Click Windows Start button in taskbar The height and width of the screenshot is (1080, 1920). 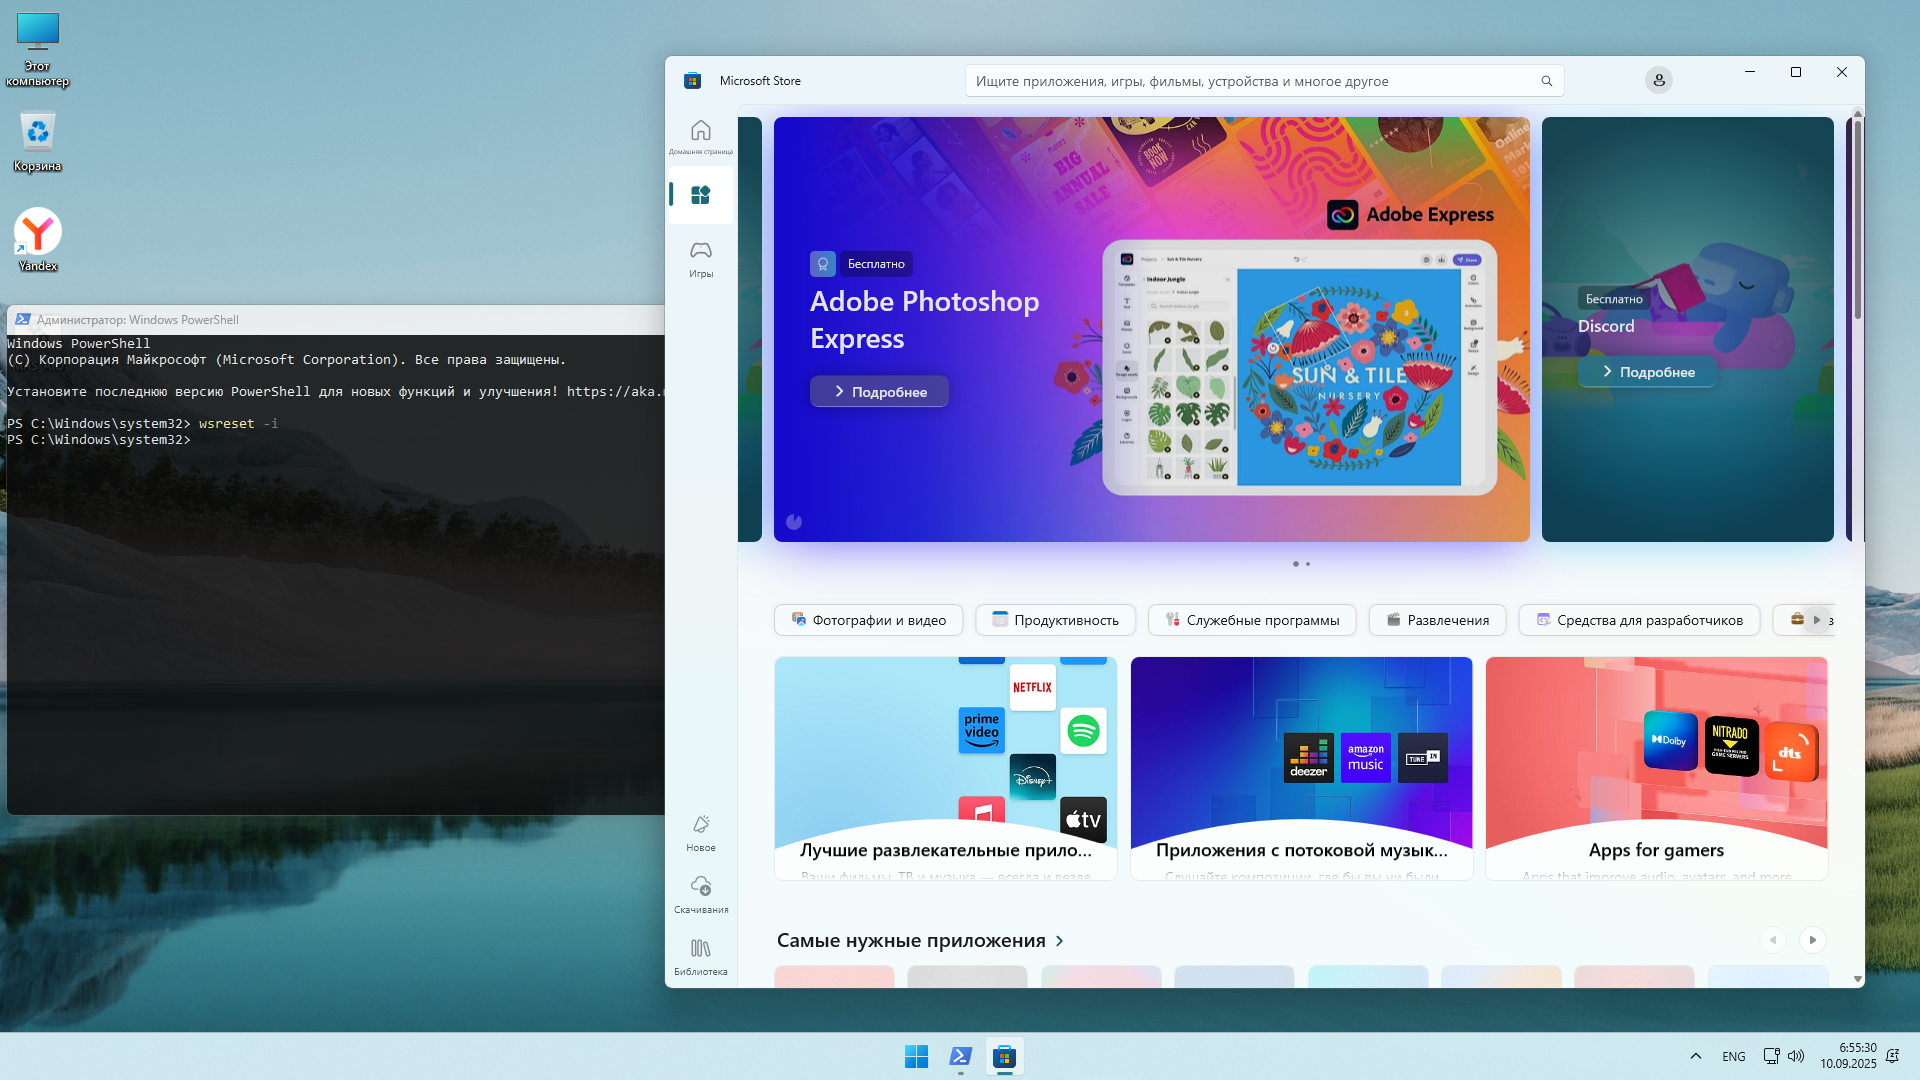915,1056
